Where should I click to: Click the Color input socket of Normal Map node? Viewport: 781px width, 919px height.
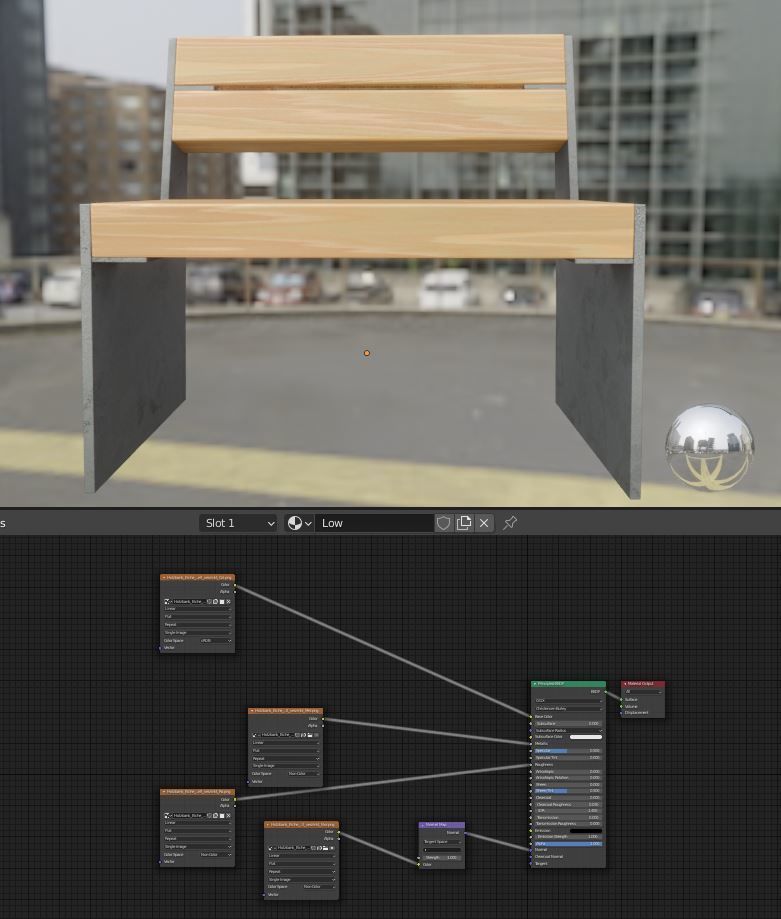pos(418,864)
